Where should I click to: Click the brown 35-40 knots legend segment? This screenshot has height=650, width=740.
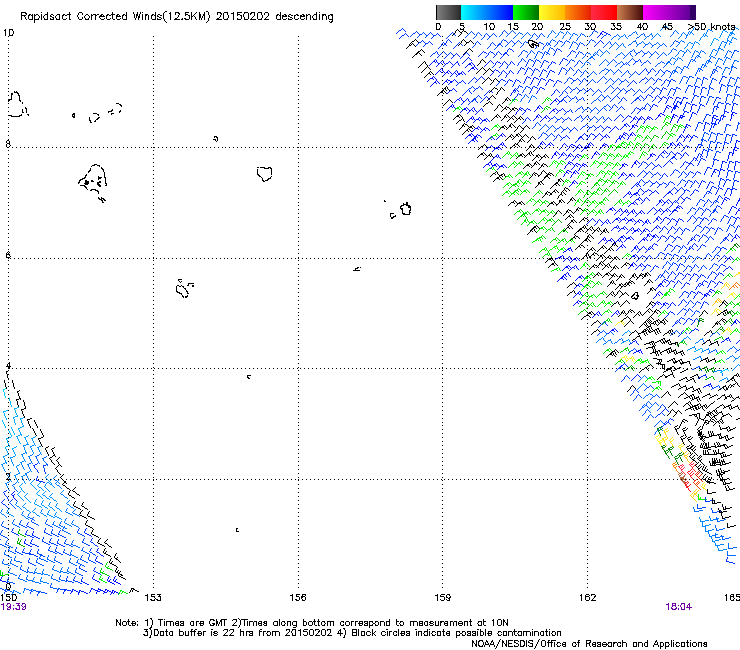(630, 12)
